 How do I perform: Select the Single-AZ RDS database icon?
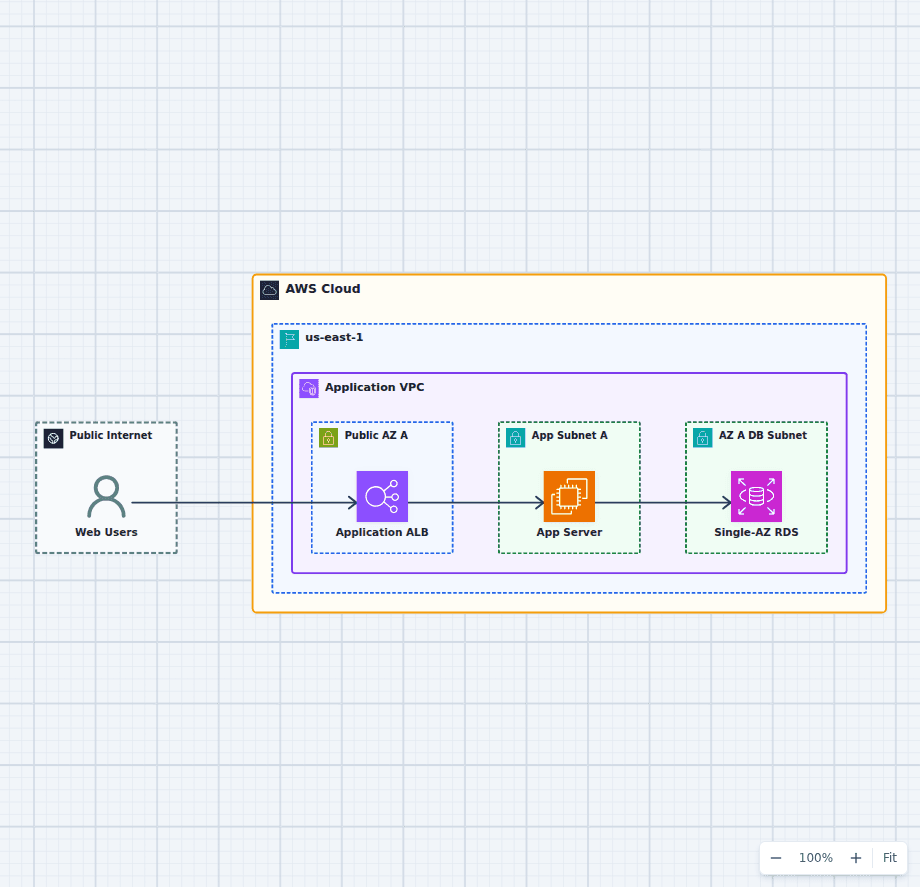click(x=756, y=496)
